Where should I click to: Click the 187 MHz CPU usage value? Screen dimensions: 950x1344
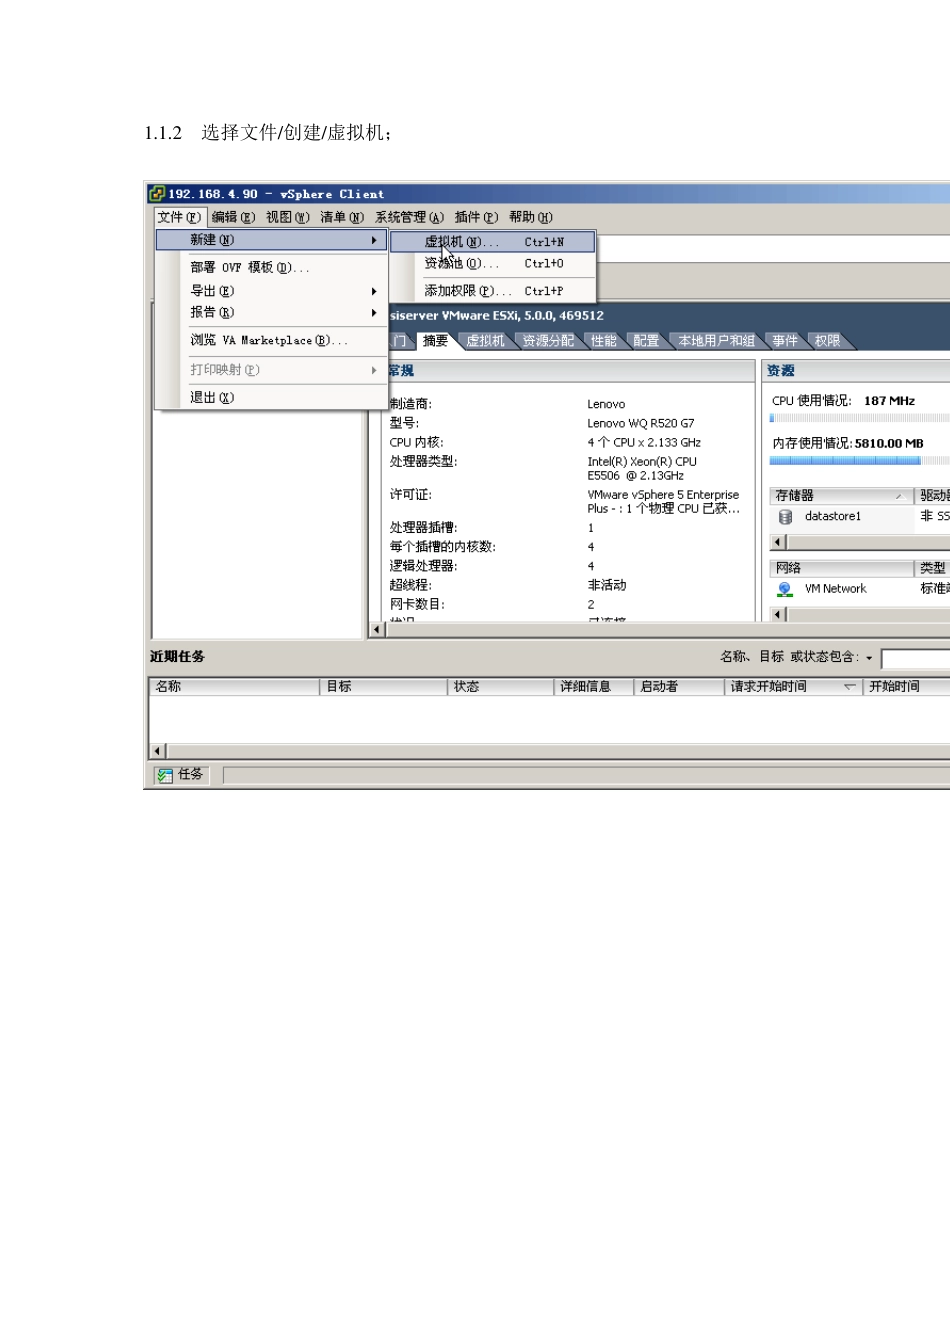point(890,401)
